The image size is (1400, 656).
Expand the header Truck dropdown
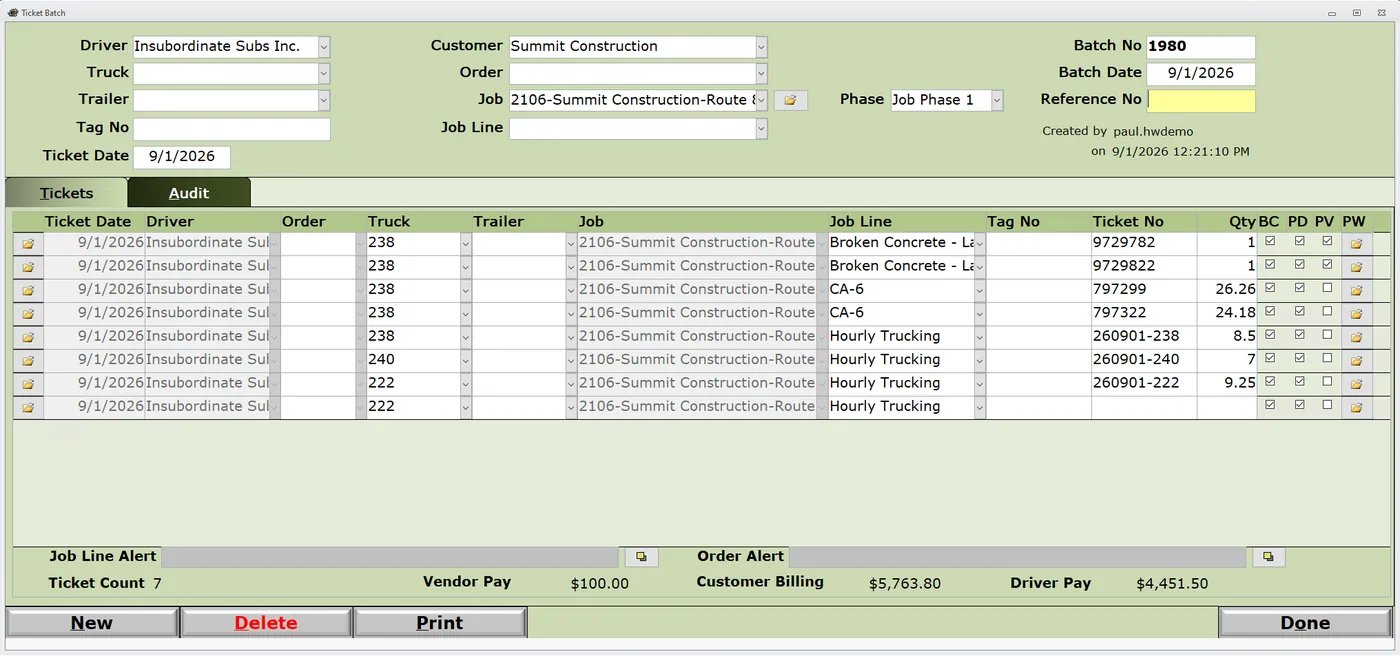pyautogui.click(x=323, y=74)
